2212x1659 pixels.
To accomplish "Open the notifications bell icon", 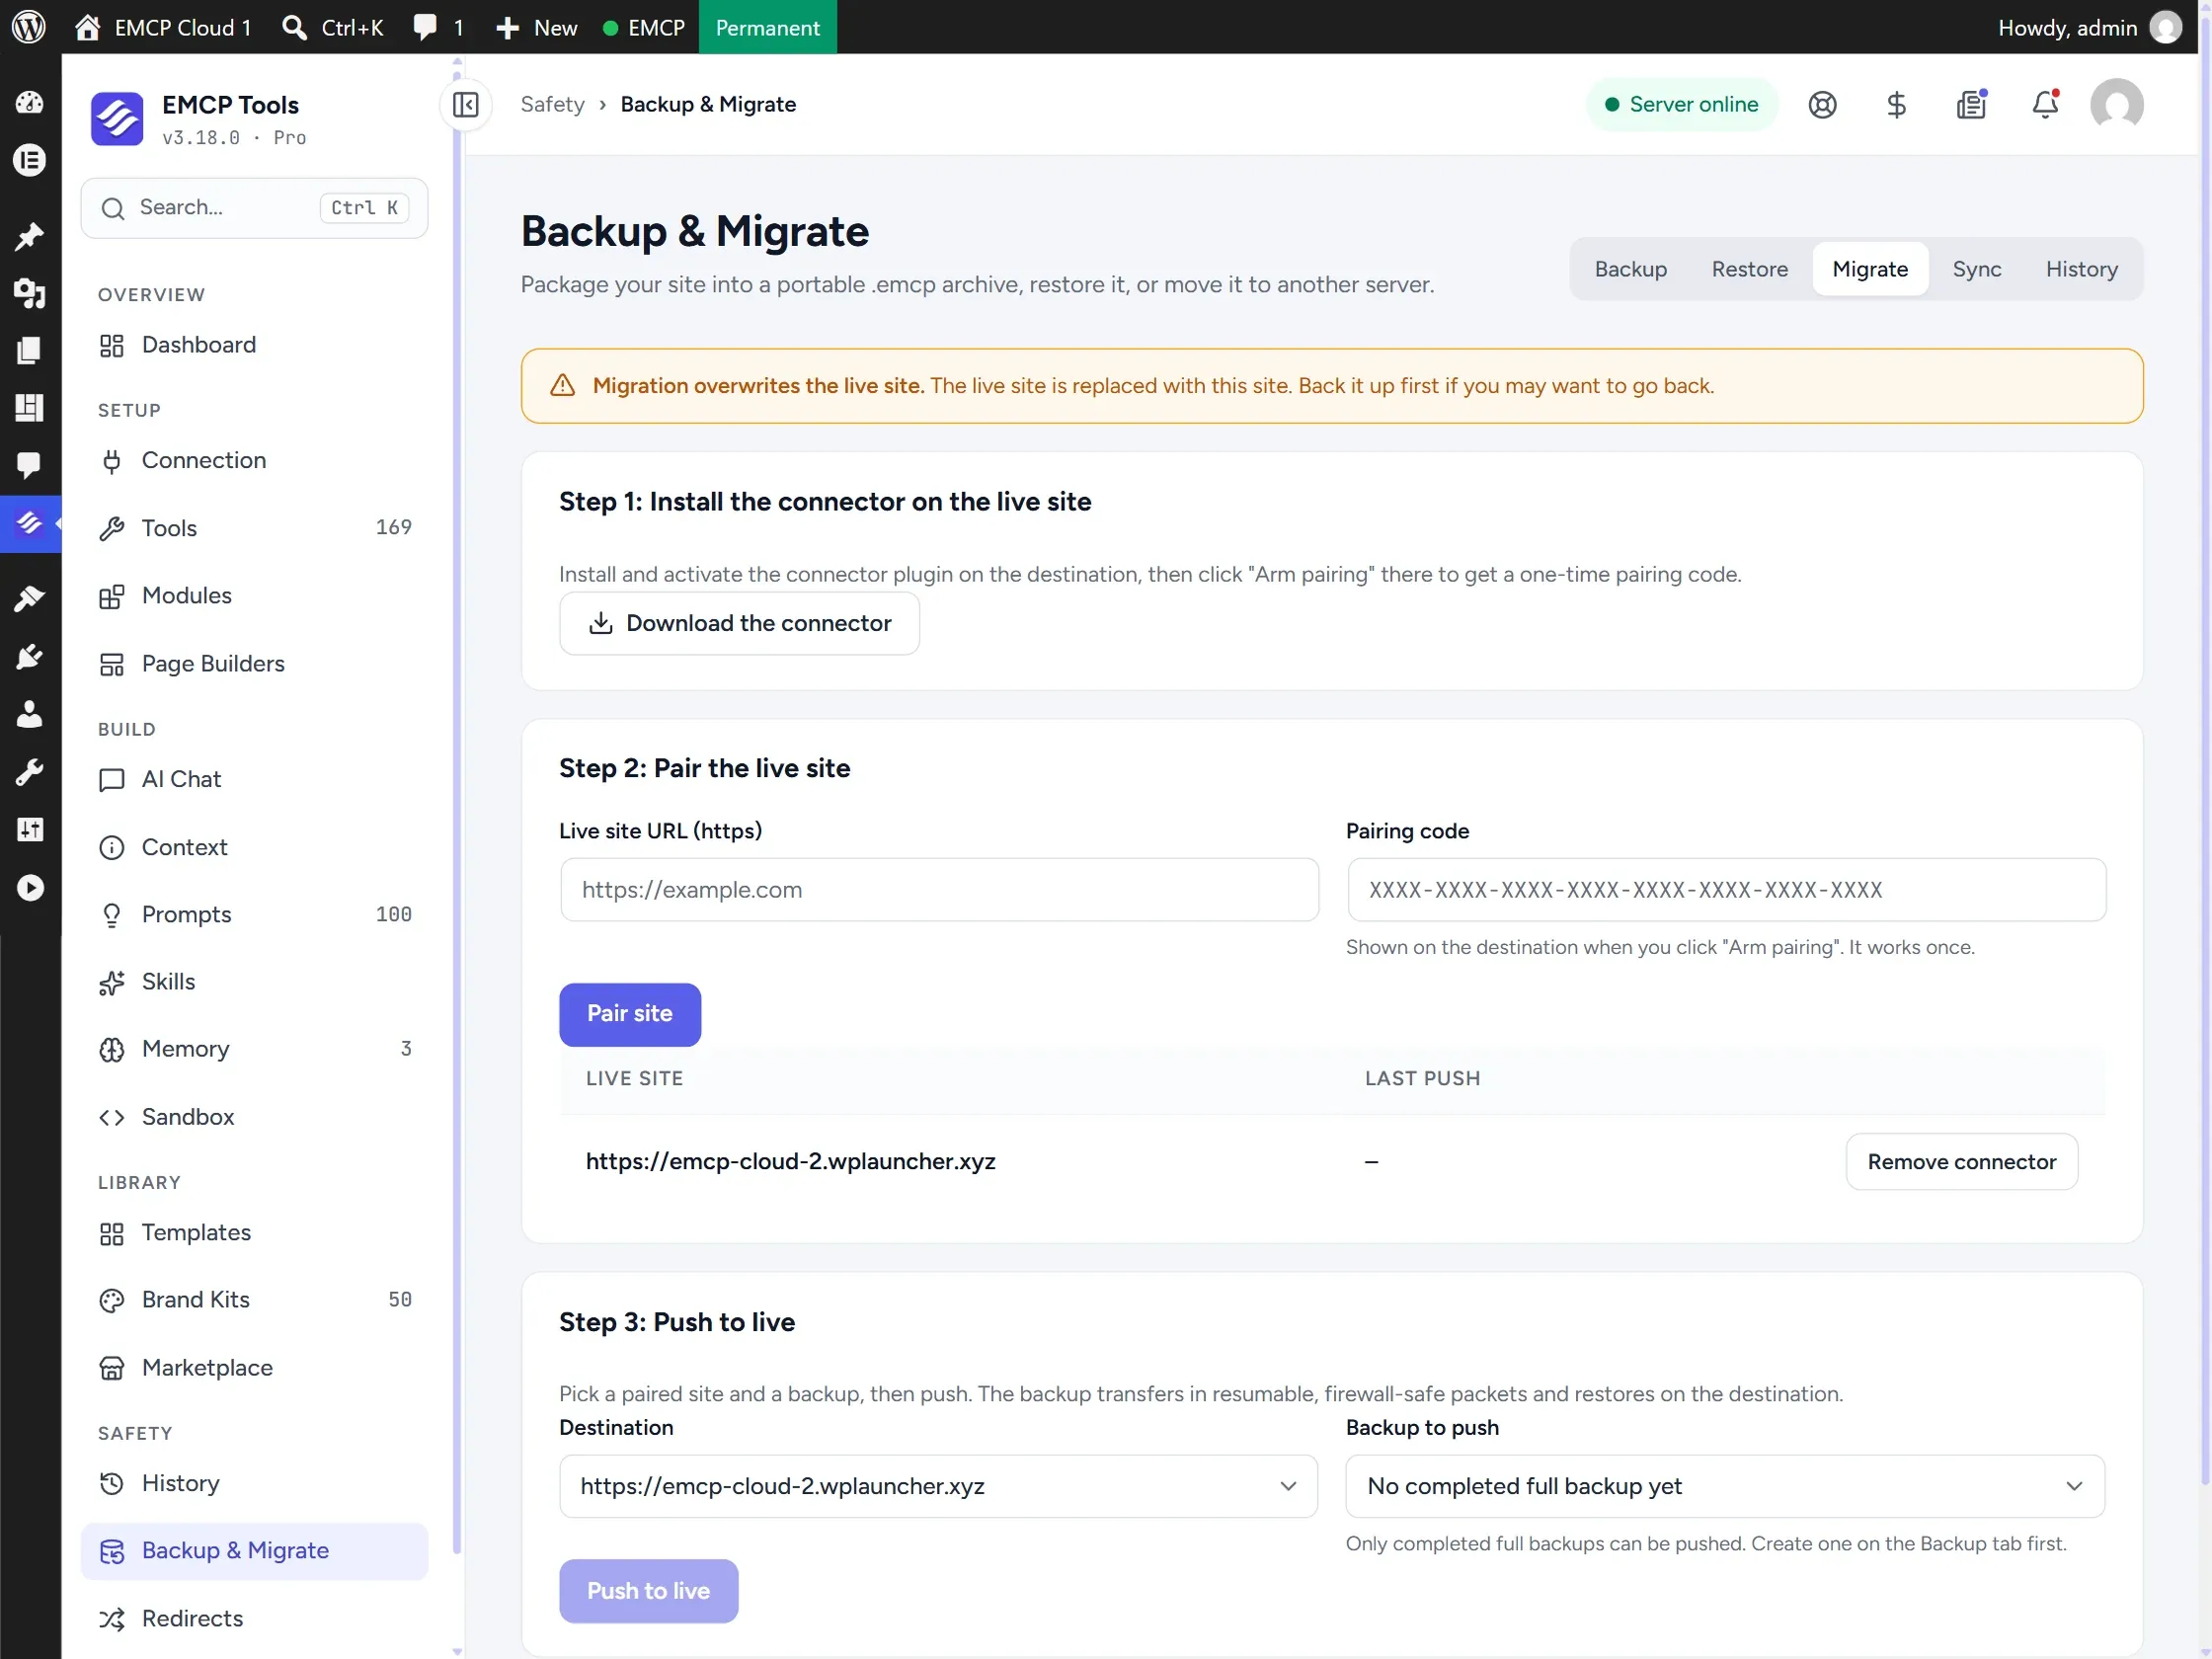I will [x=2045, y=104].
